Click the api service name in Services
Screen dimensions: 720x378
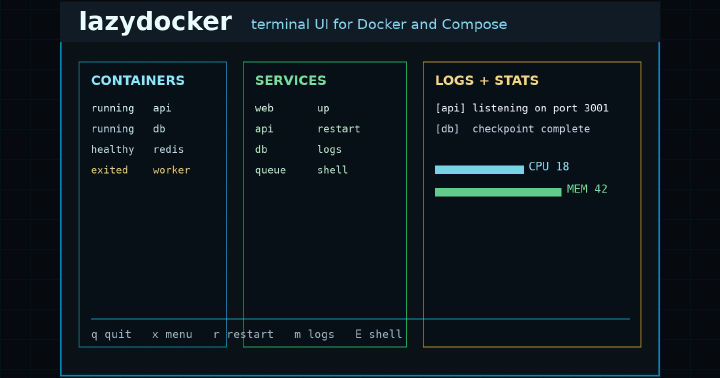tap(264, 129)
